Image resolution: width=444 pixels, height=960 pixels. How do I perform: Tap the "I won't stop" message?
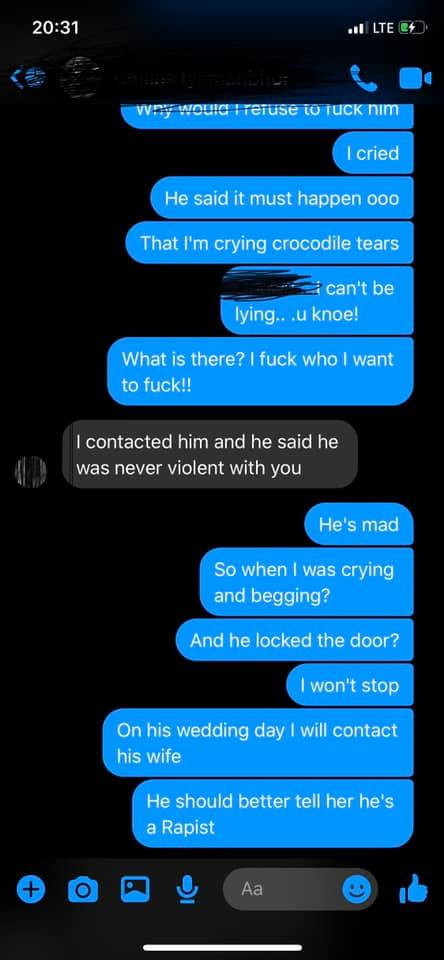pyautogui.click(x=350, y=685)
